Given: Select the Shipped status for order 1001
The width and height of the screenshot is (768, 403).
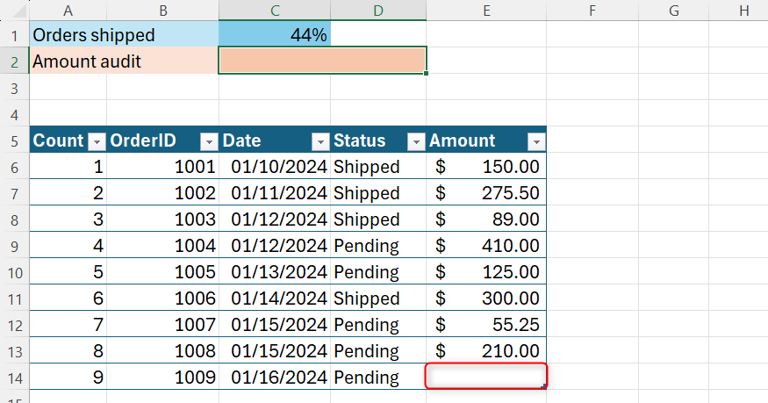Looking at the screenshot, I should [x=378, y=166].
